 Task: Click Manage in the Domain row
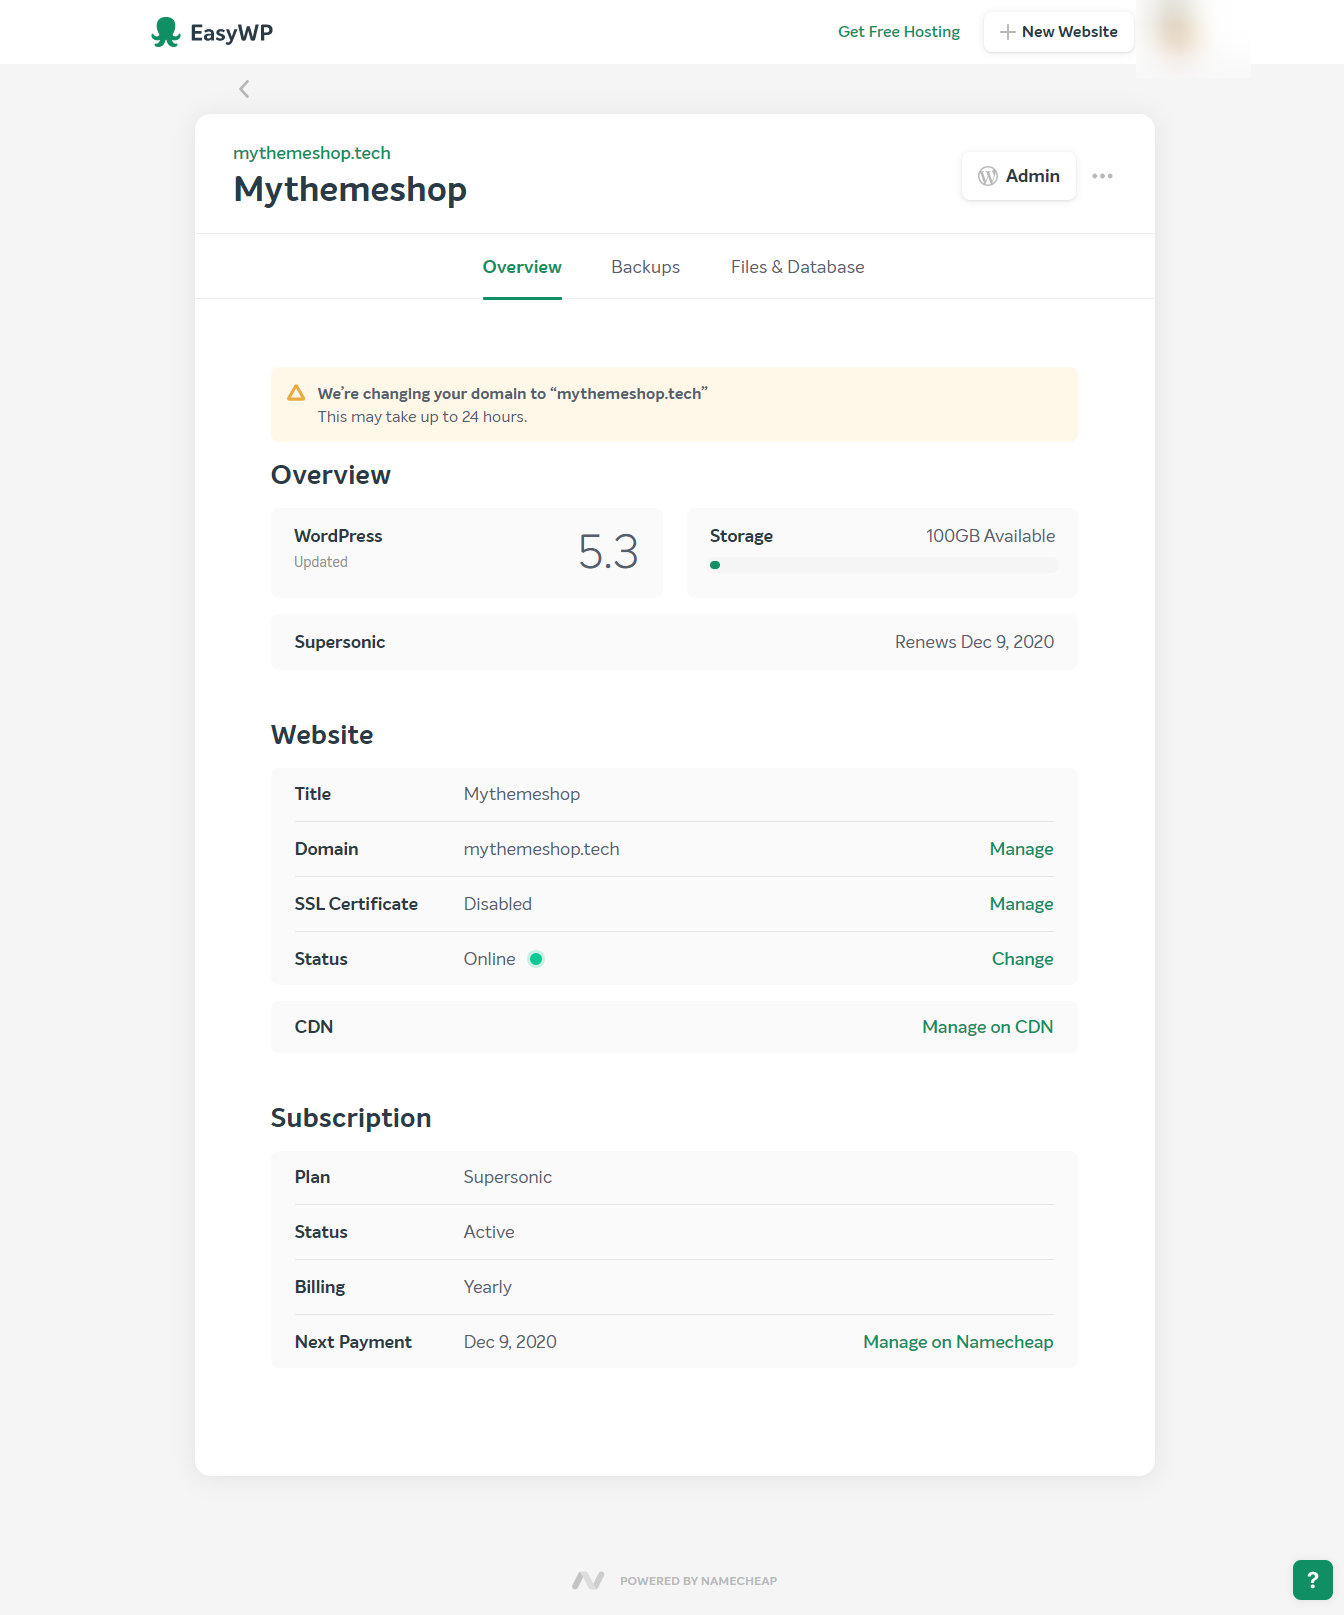[x=1021, y=849]
